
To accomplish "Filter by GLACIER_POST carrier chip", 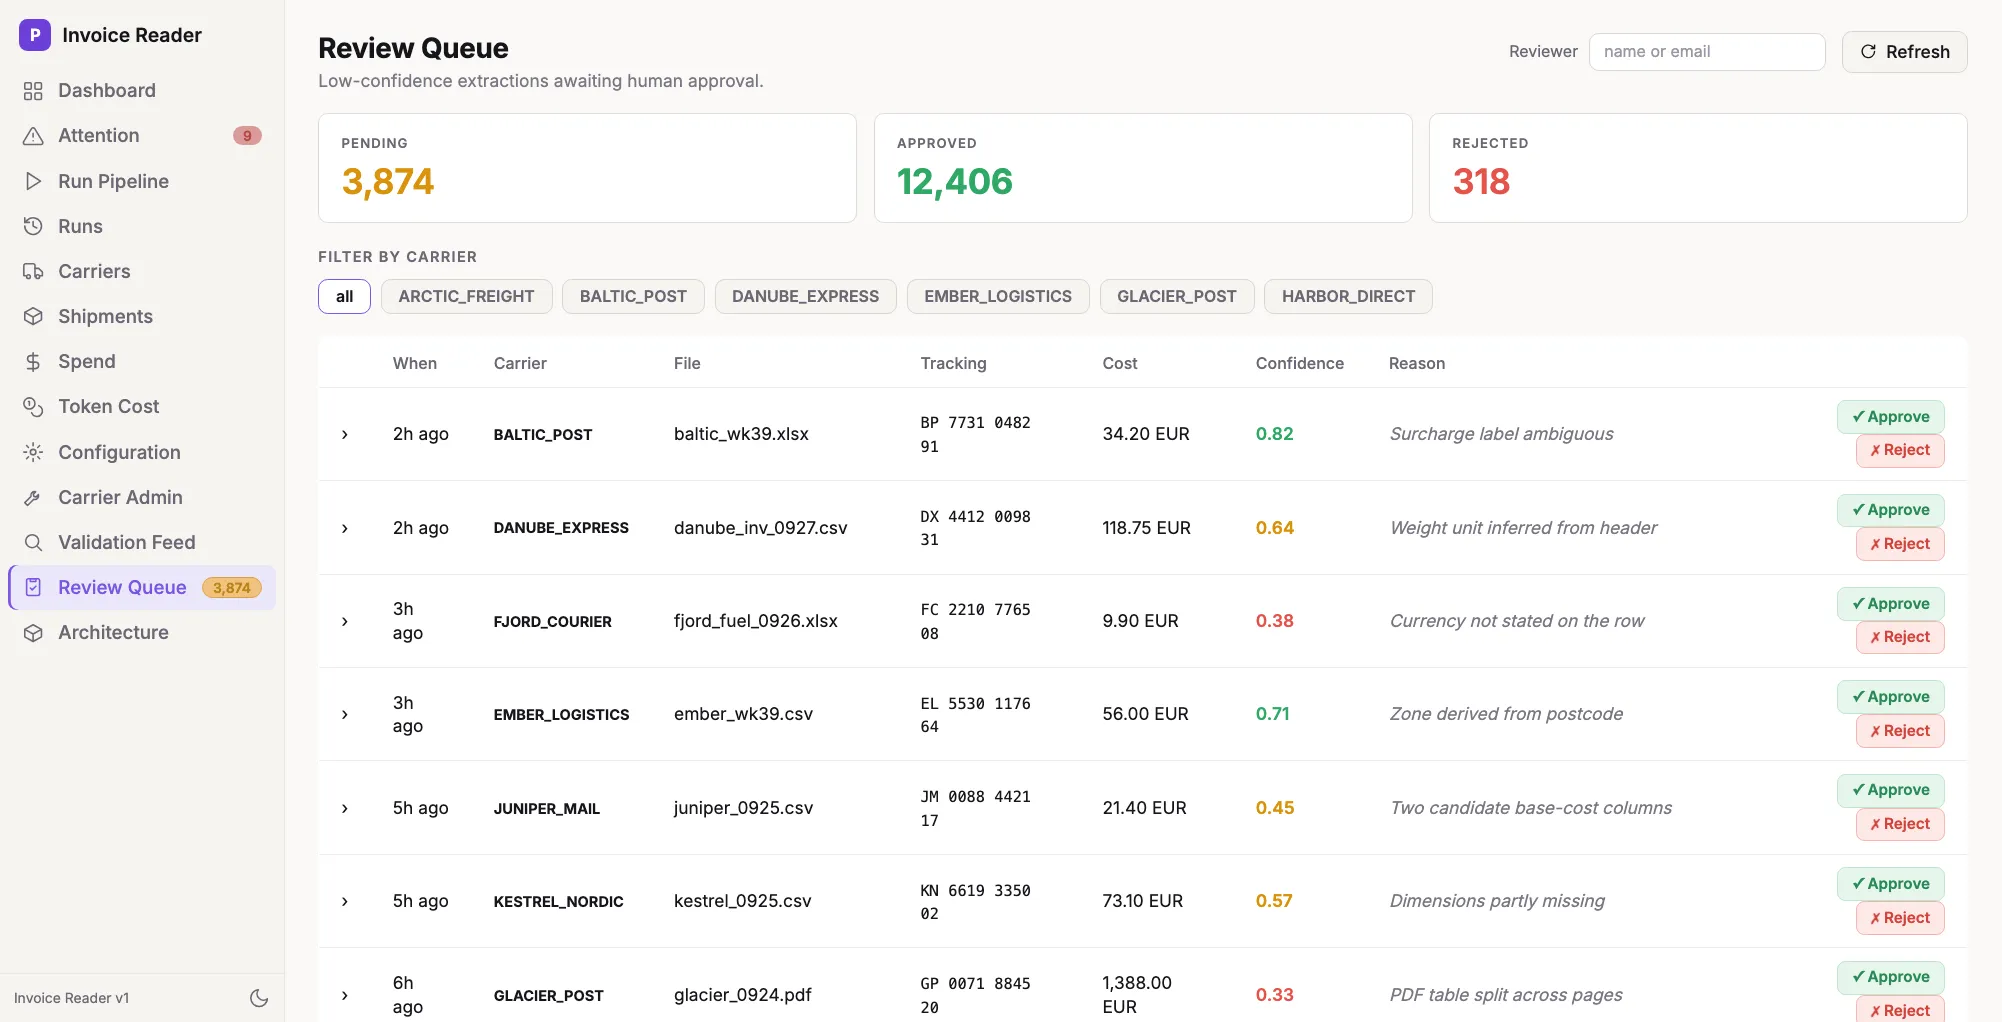I will pos(1177,296).
